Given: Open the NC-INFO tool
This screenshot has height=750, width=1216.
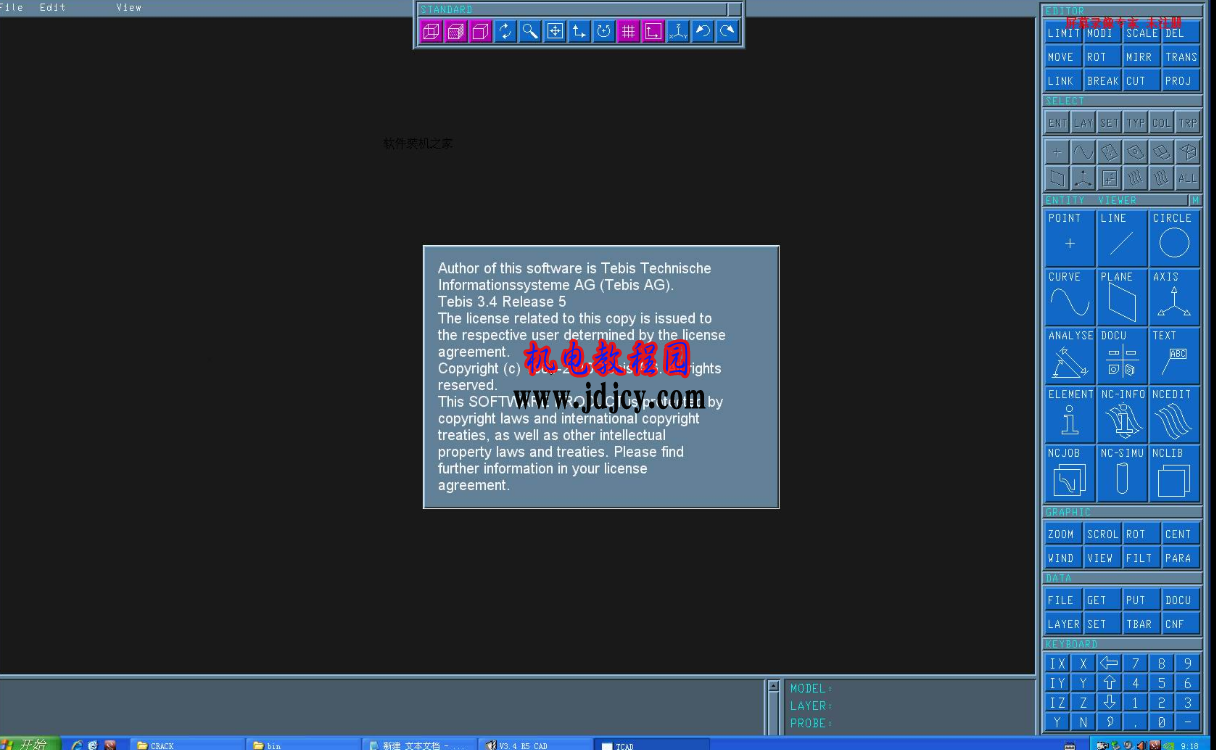Looking at the screenshot, I should (x=1122, y=415).
